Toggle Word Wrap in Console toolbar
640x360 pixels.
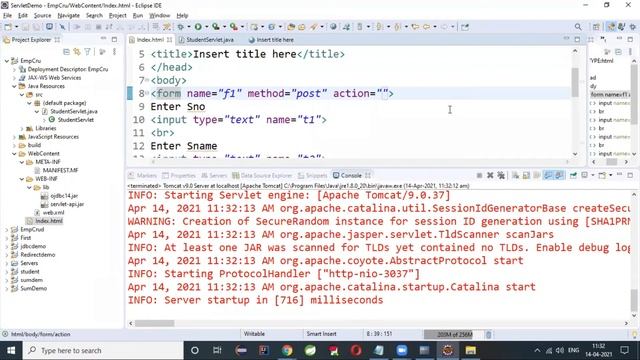click(x=537, y=176)
